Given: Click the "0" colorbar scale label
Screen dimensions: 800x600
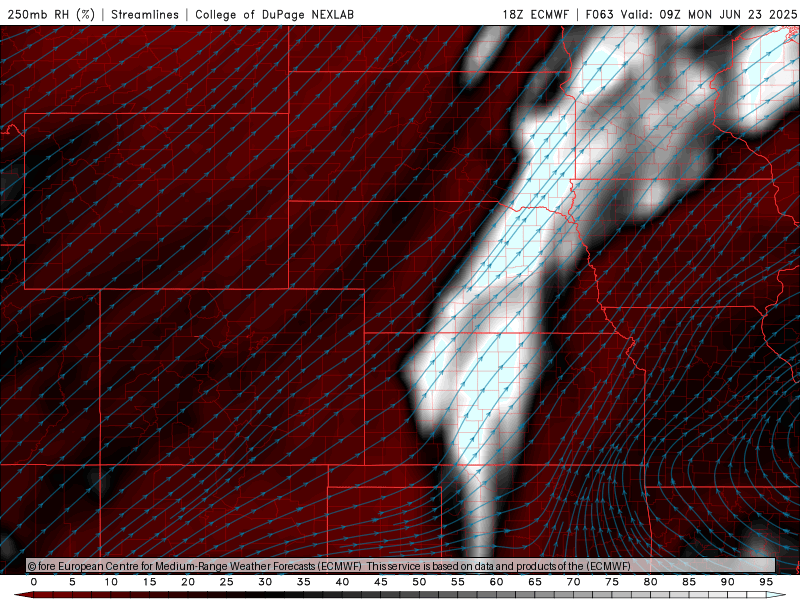Looking at the screenshot, I should tap(34, 582).
